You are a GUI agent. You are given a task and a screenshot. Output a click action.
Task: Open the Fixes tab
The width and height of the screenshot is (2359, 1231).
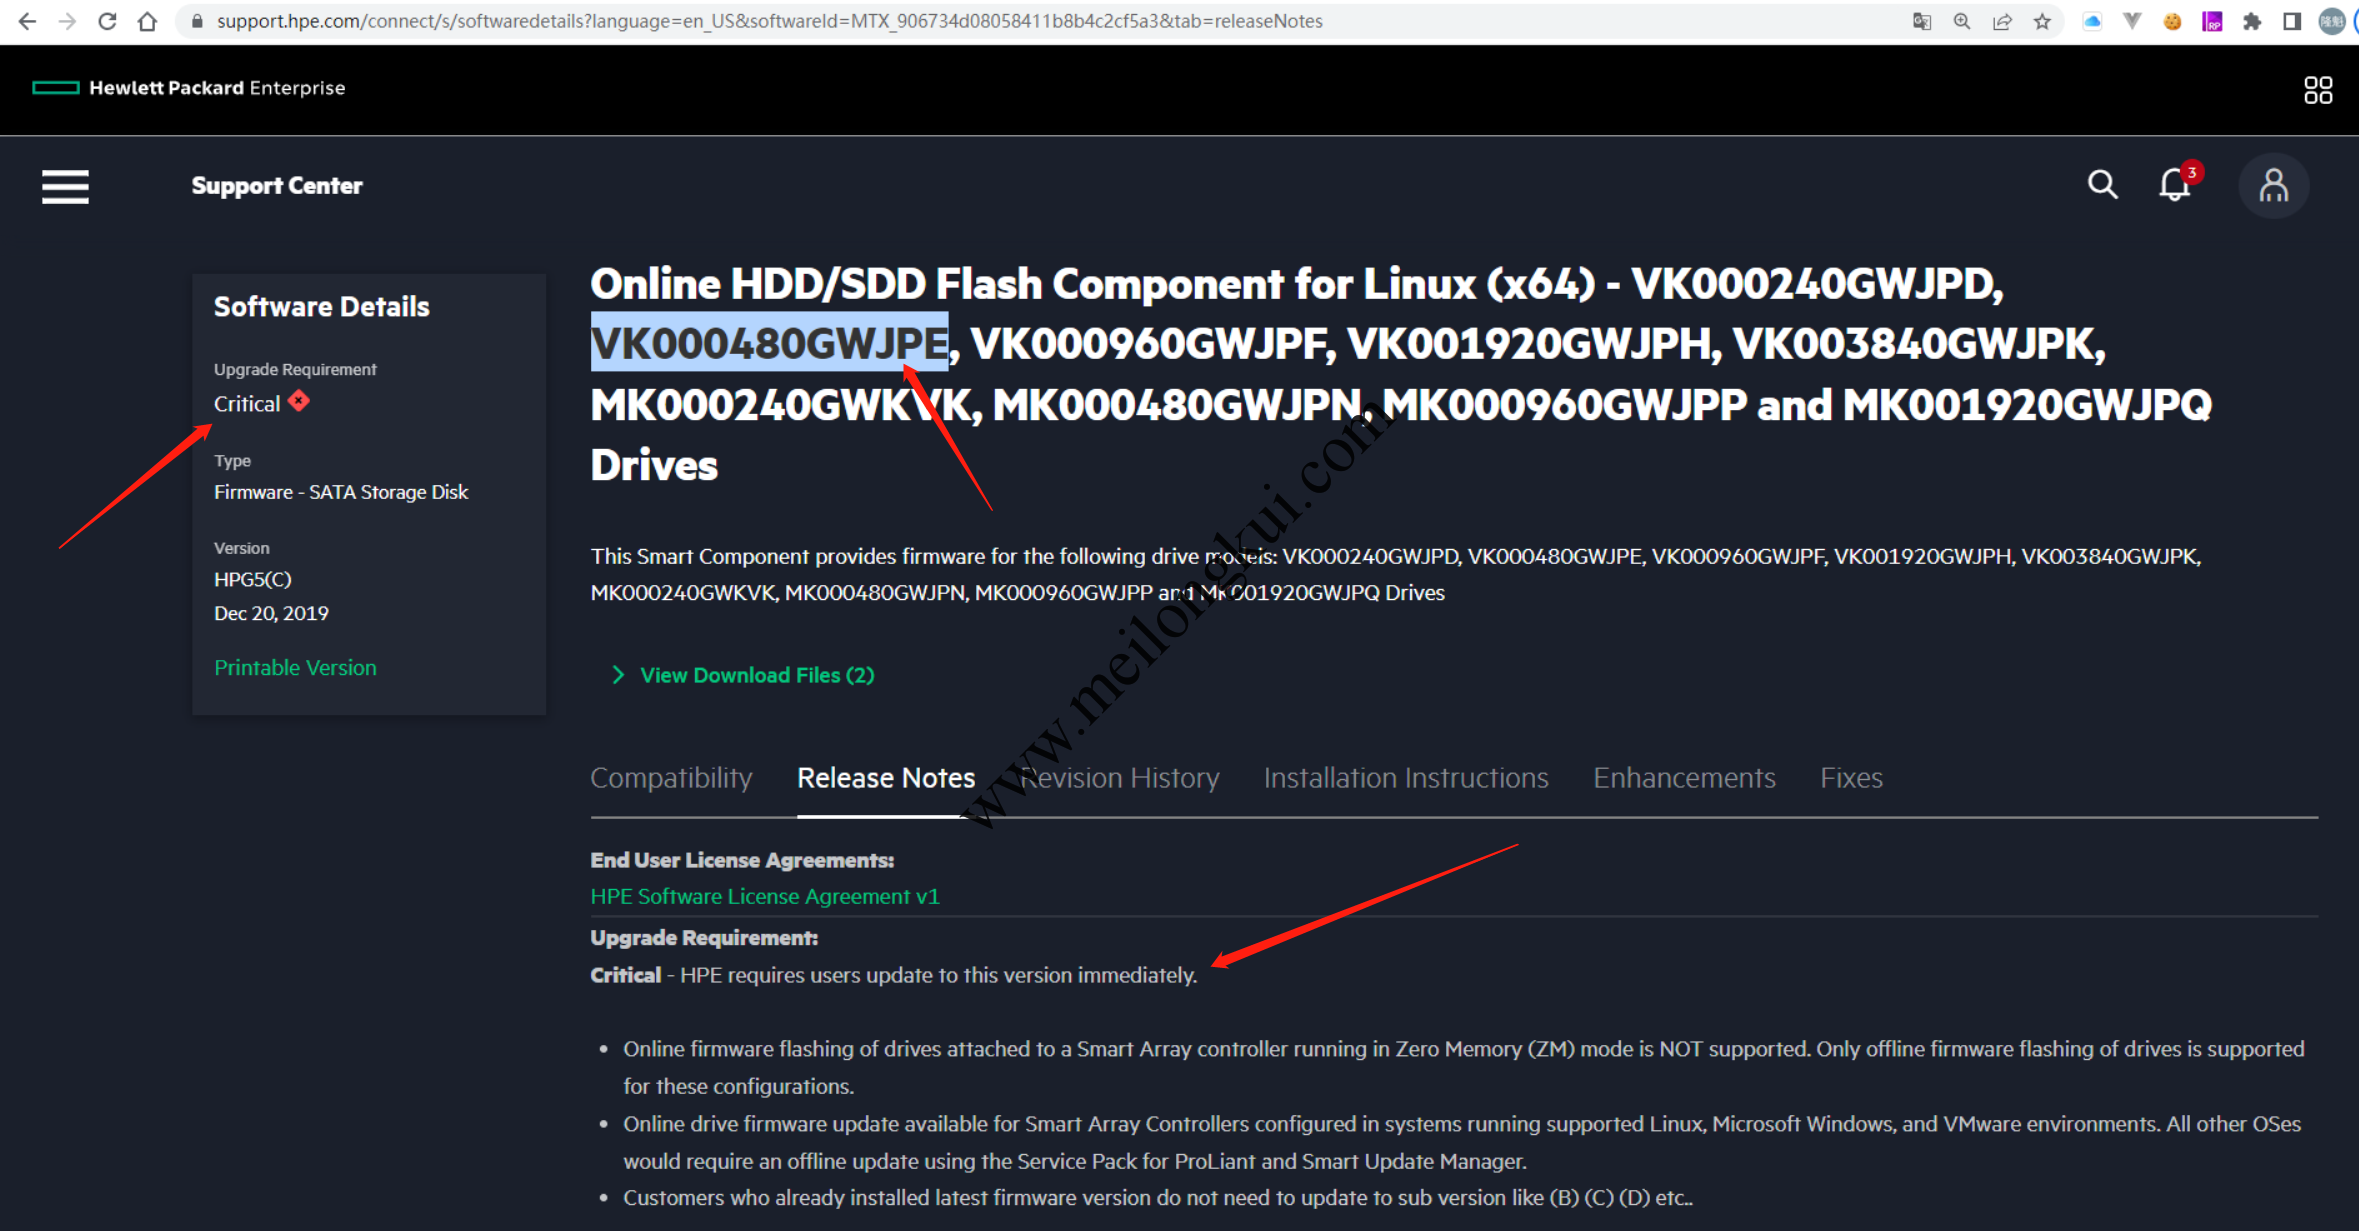1851,778
